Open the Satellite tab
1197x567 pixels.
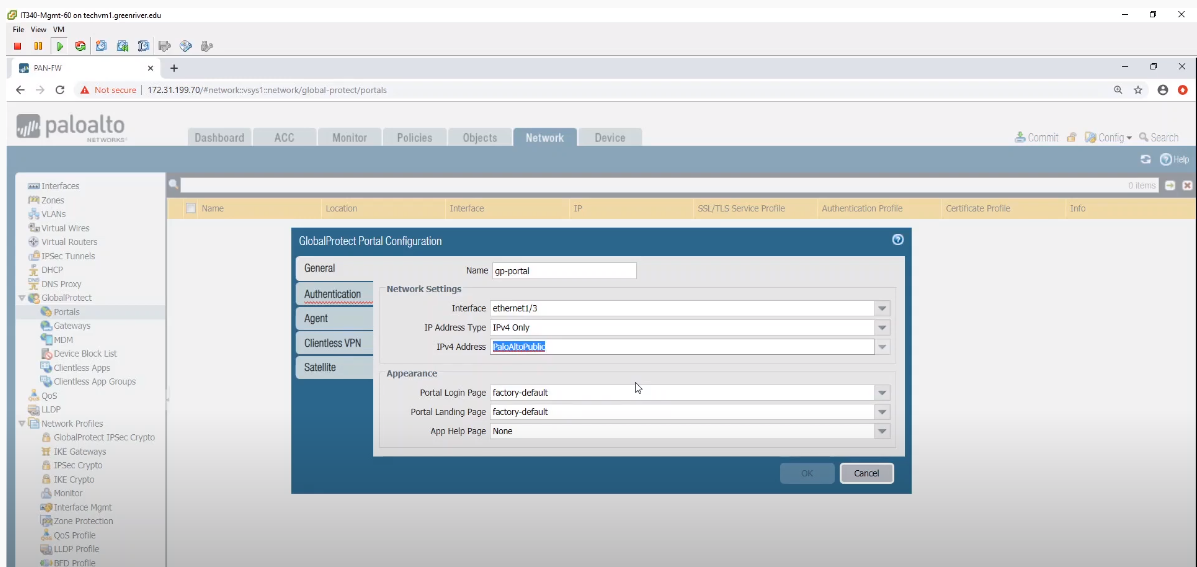(x=334, y=367)
